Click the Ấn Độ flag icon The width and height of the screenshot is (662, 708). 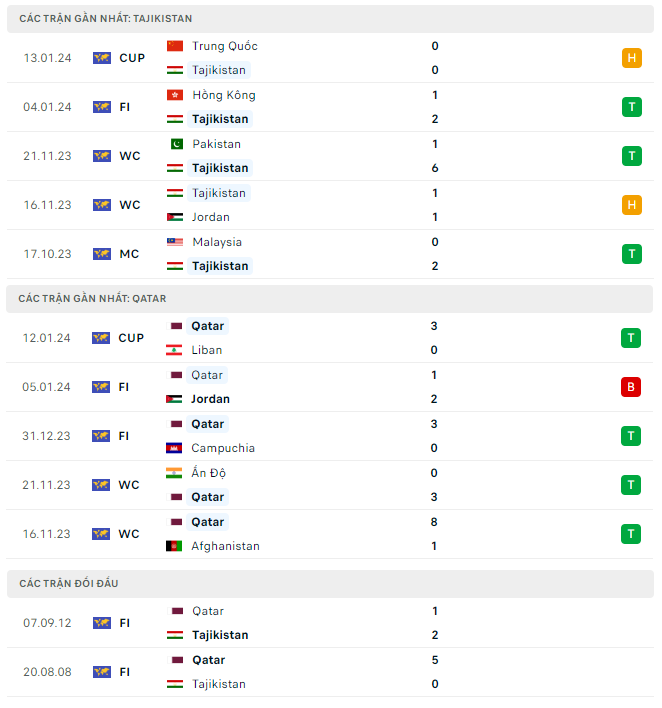(x=175, y=473)
